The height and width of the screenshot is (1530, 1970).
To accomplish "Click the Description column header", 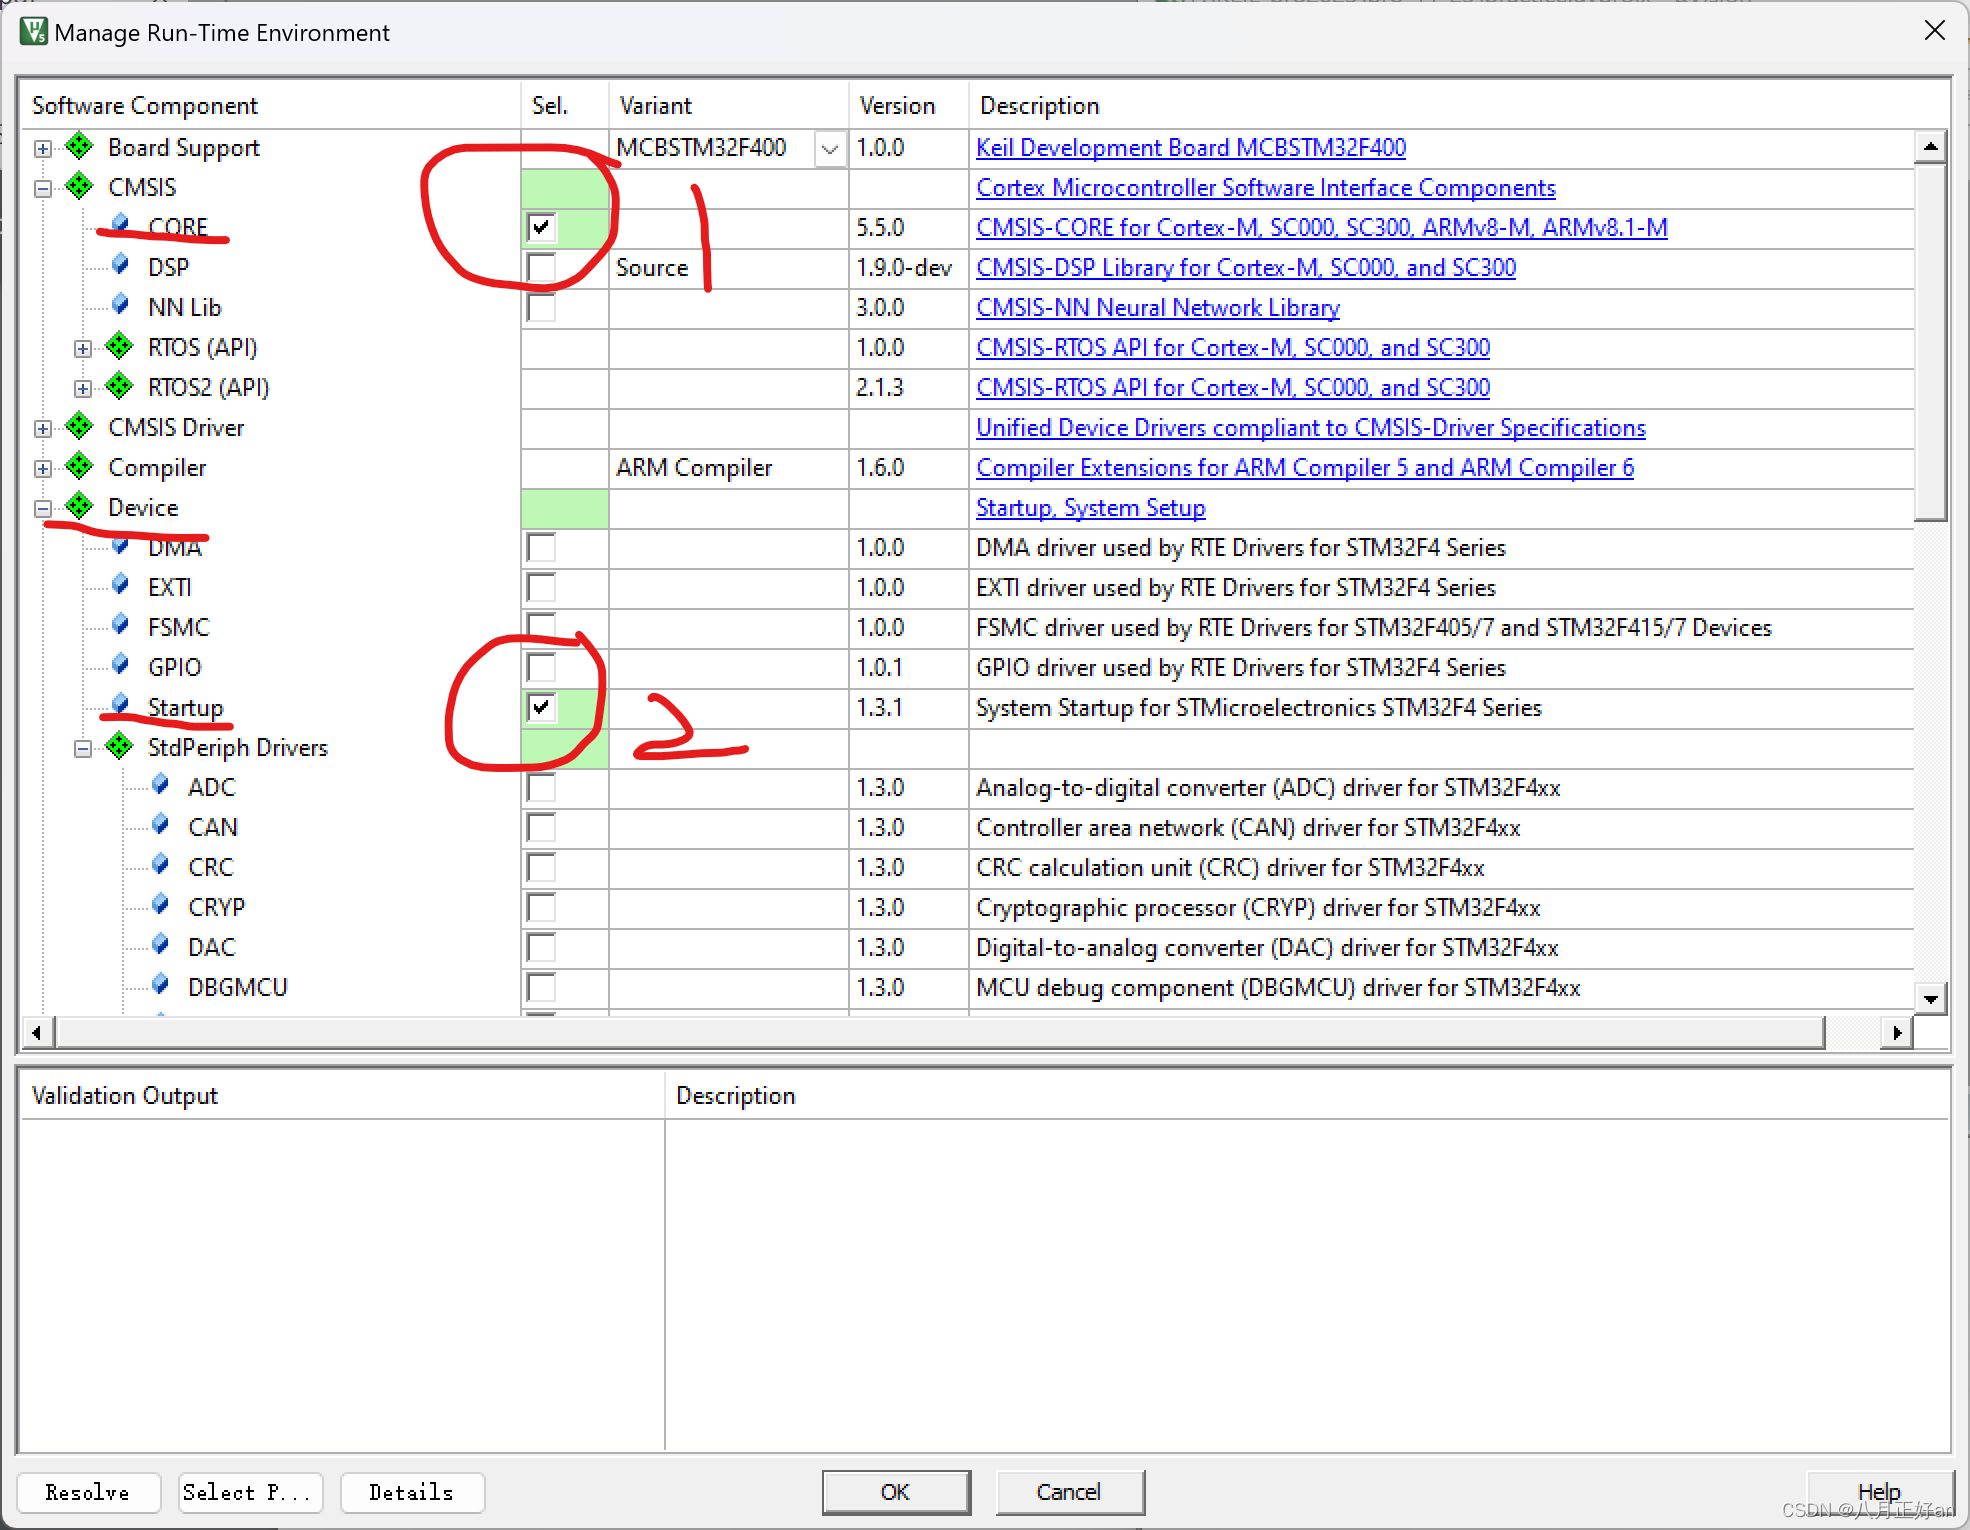I will click(1040, 105).
